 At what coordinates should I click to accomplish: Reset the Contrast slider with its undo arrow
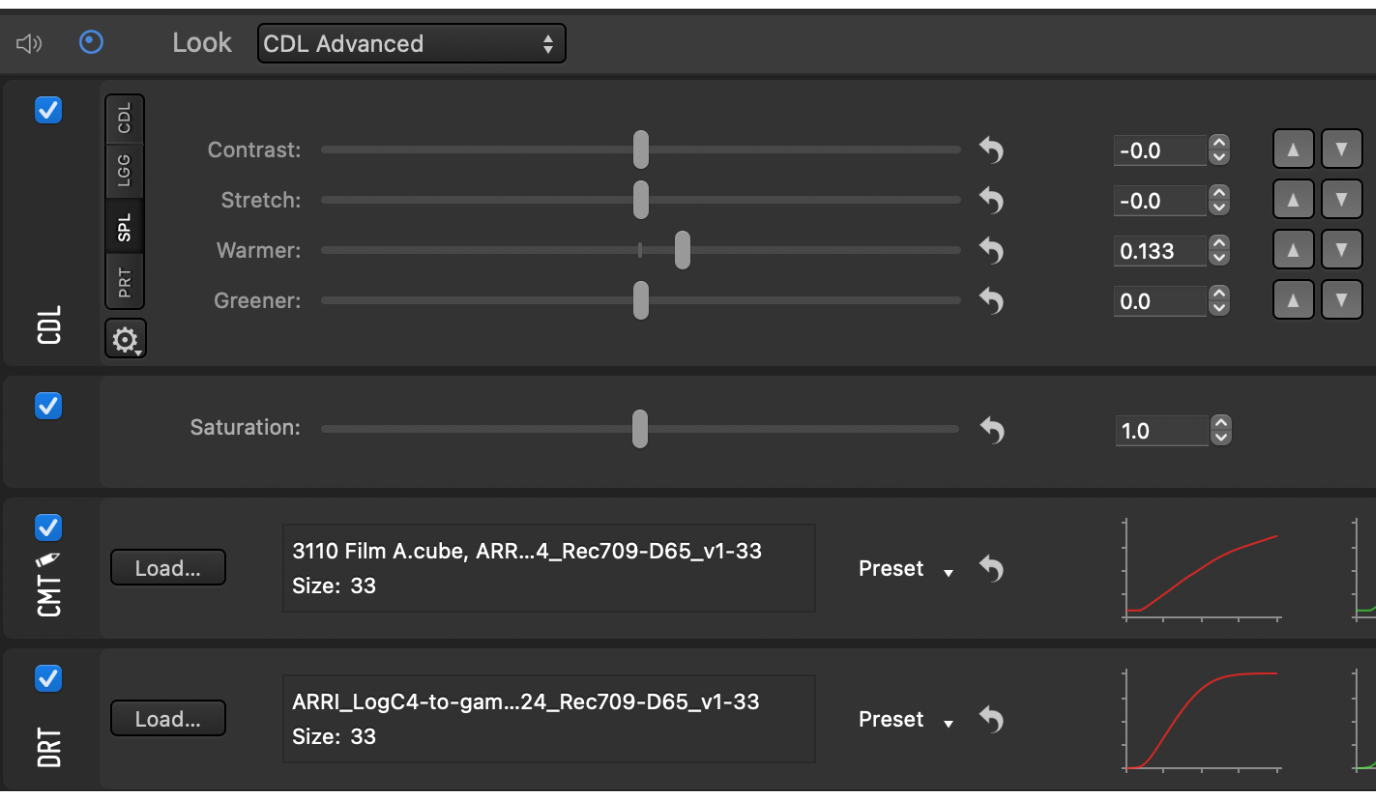click(991, 150)
